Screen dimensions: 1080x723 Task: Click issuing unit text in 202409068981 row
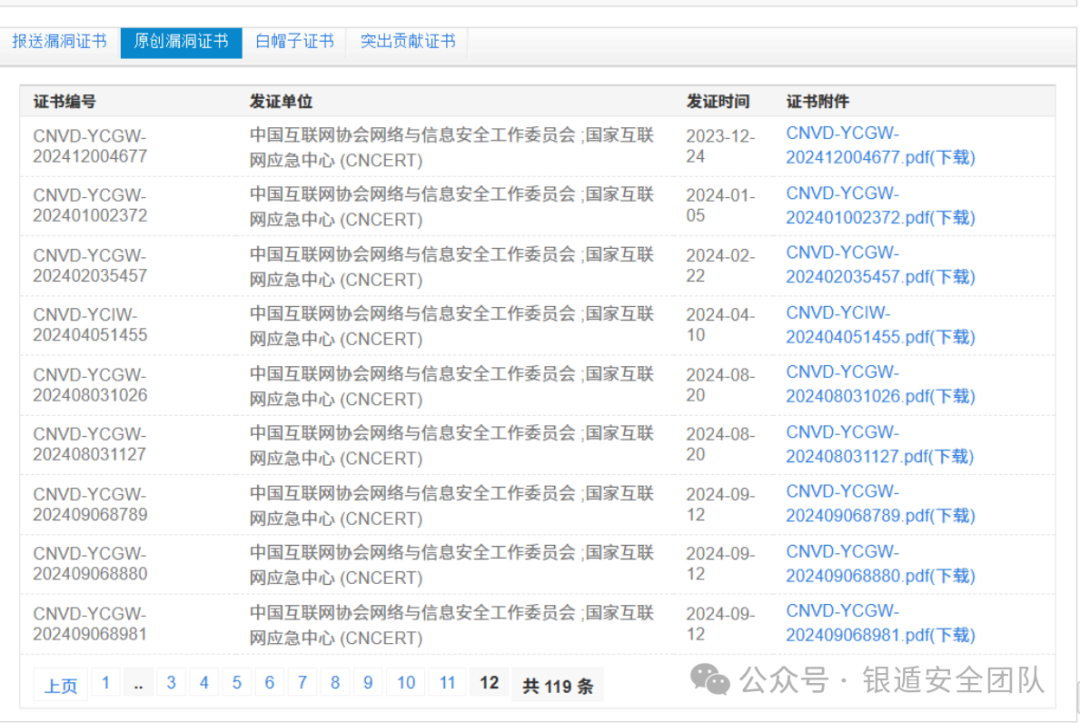(x=451, y=625)
